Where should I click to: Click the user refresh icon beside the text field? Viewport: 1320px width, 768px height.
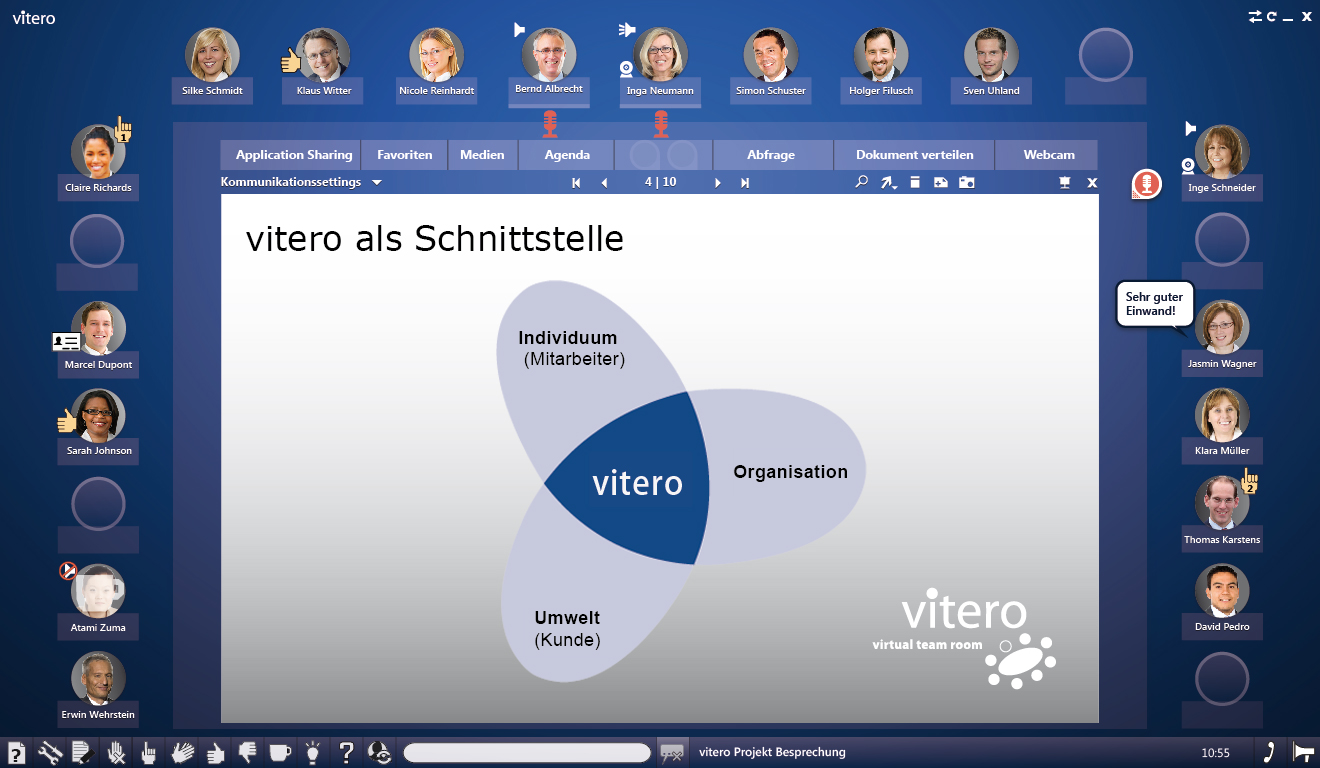coord(379,752)
